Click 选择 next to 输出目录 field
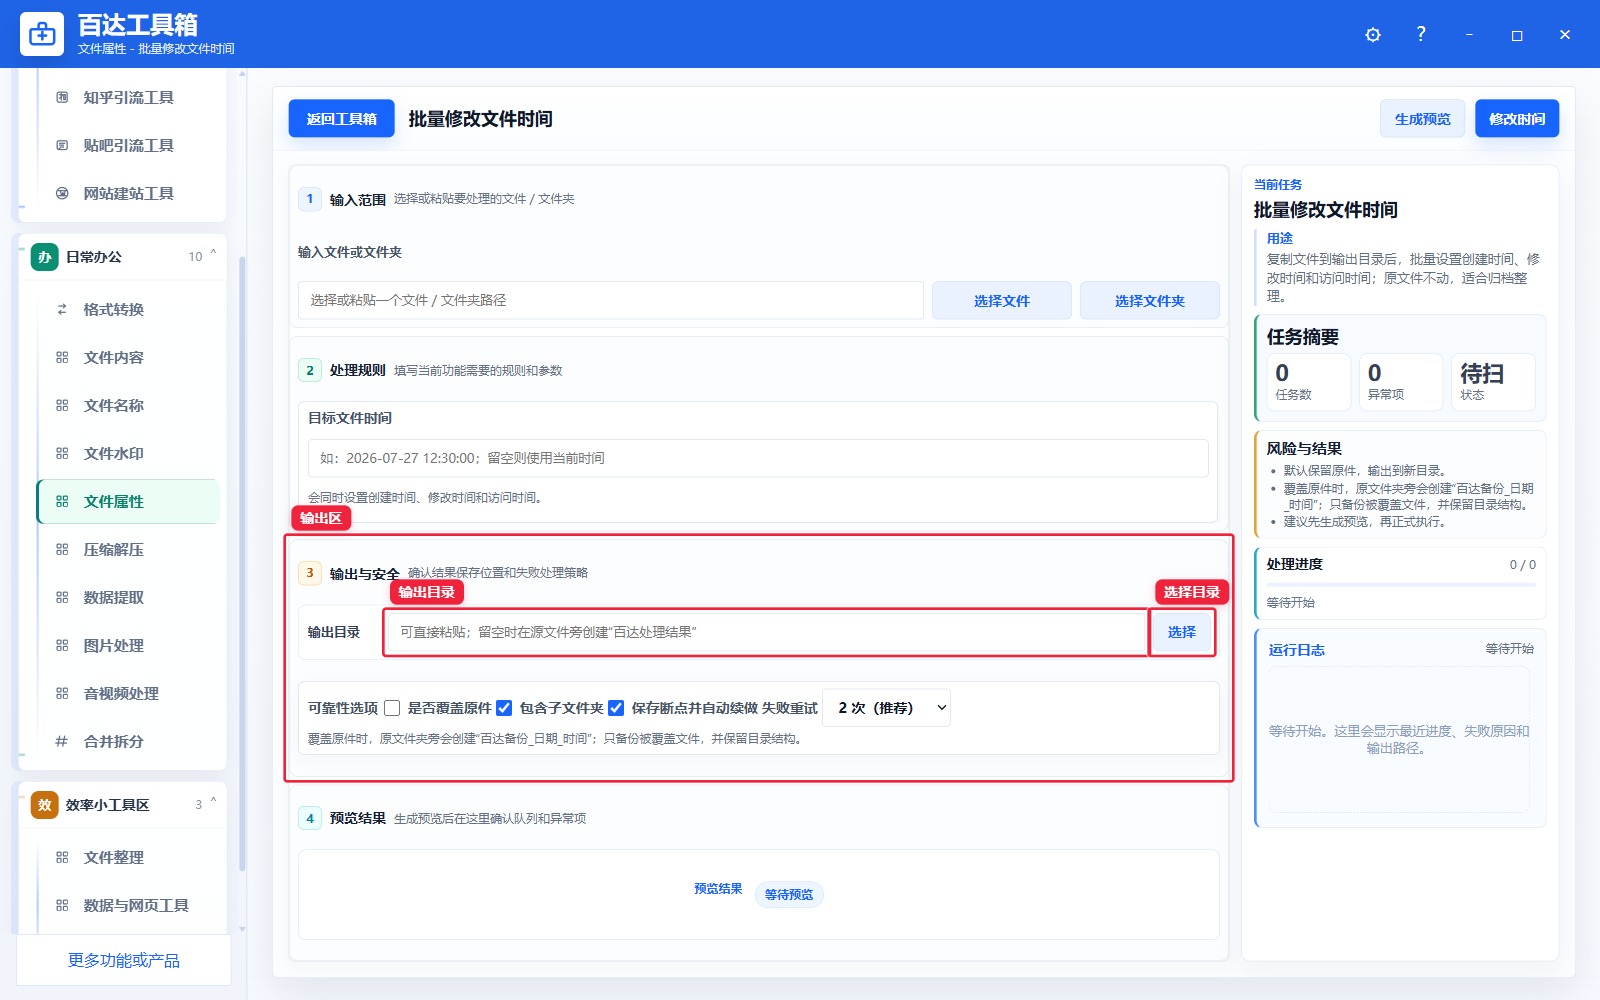 pos(1182,632)
